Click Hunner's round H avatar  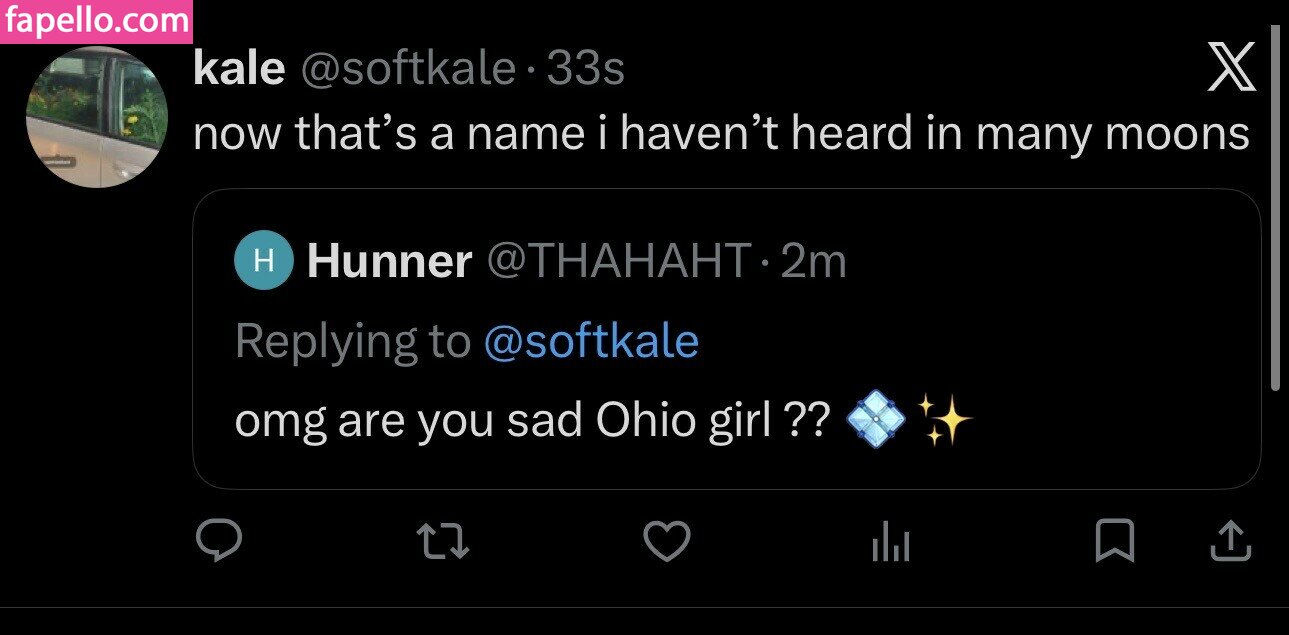263,261
